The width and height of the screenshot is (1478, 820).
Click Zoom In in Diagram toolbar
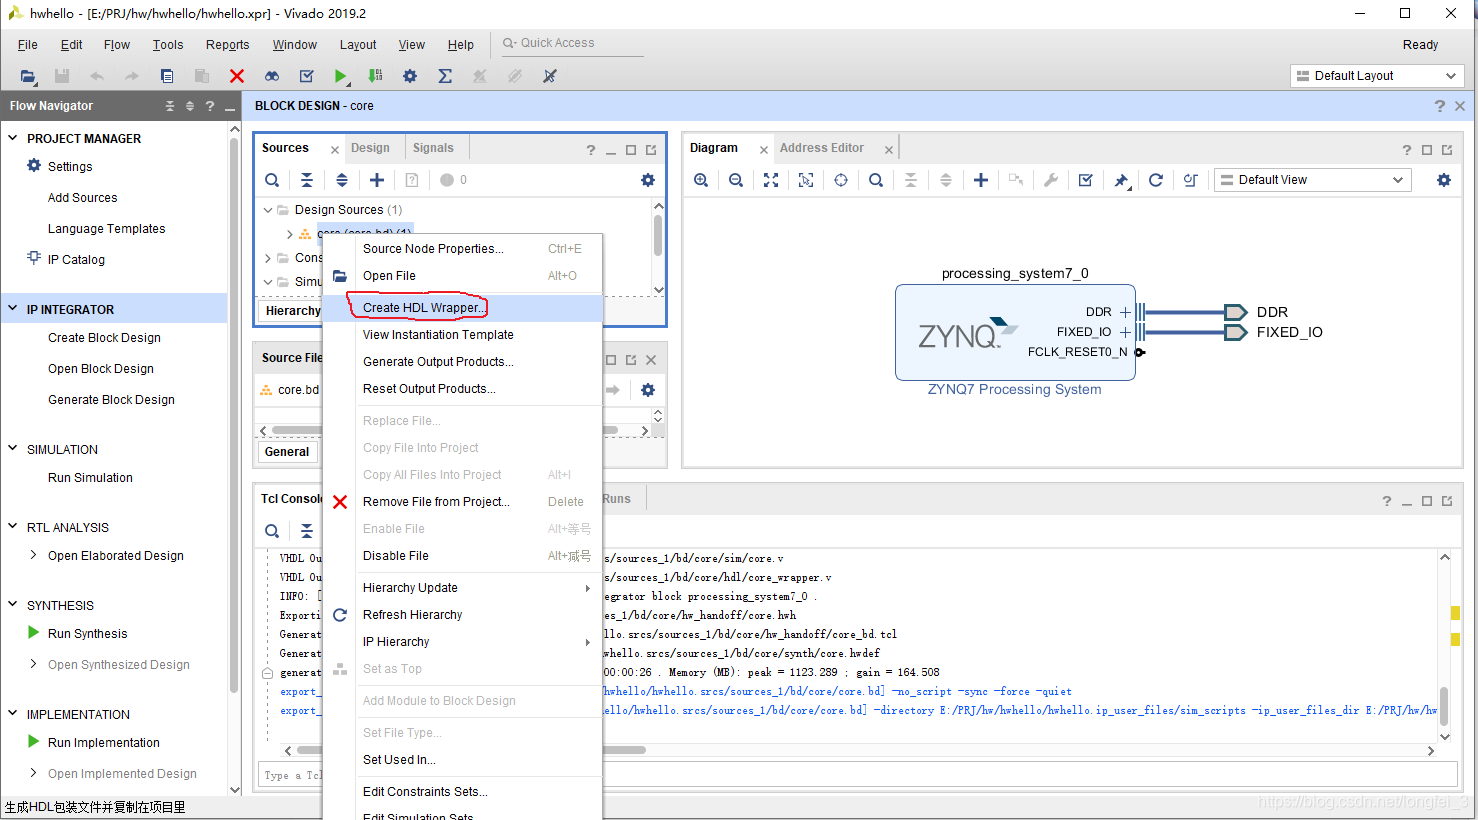pos(701,180)
